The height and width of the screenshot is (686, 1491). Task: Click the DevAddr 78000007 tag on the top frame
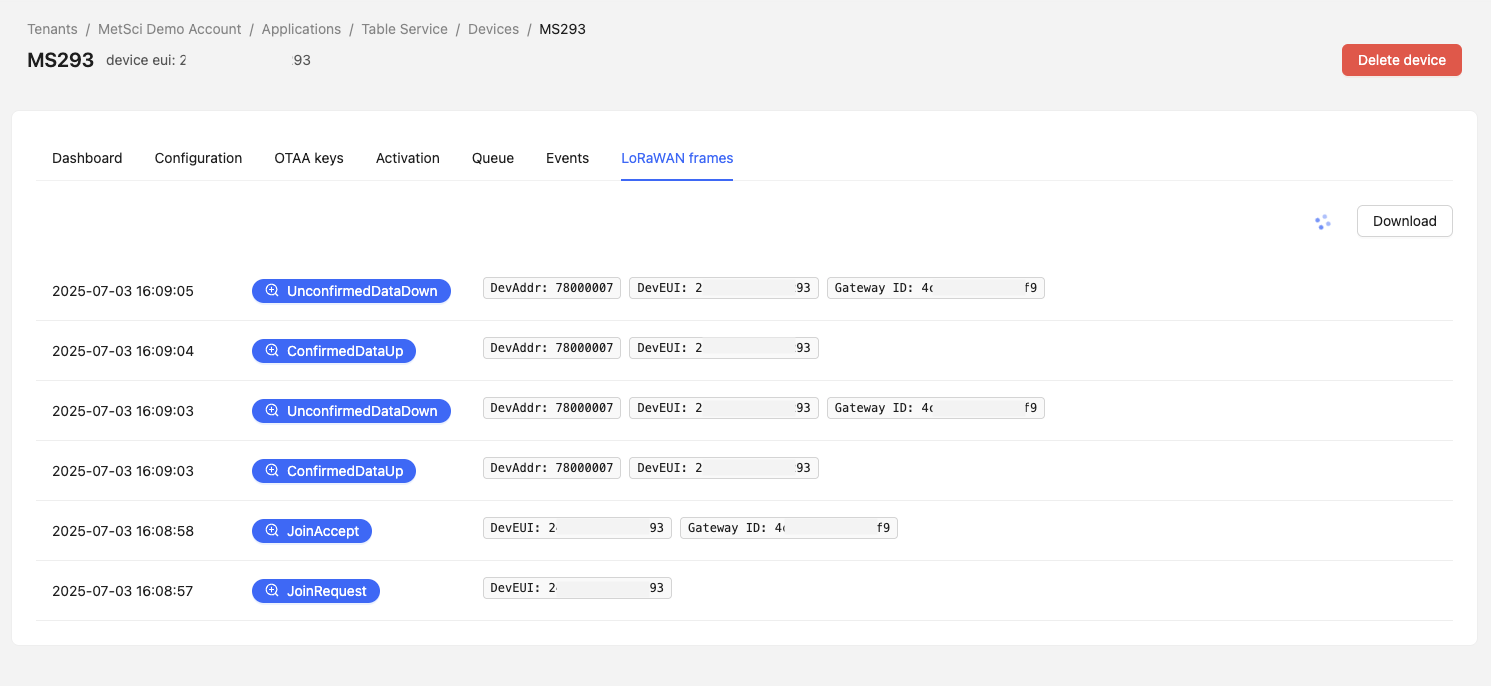pos(551,287)
